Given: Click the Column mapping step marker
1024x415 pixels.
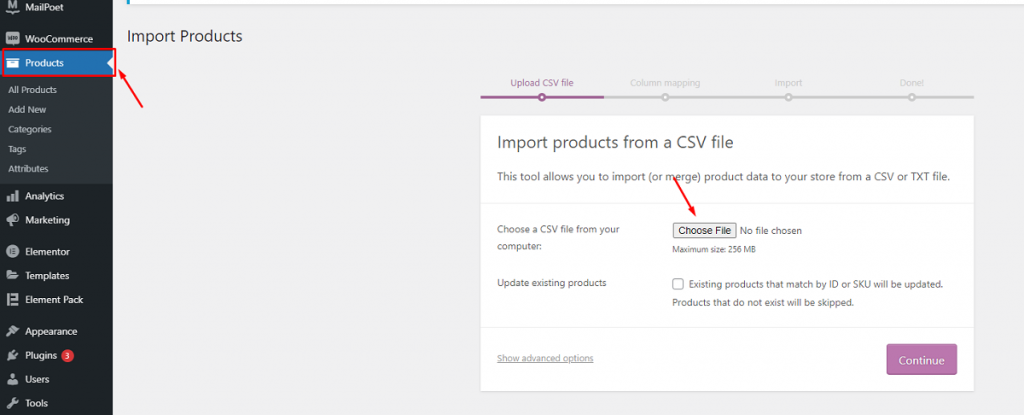Looking at the screenshot, I should [665, 97].
